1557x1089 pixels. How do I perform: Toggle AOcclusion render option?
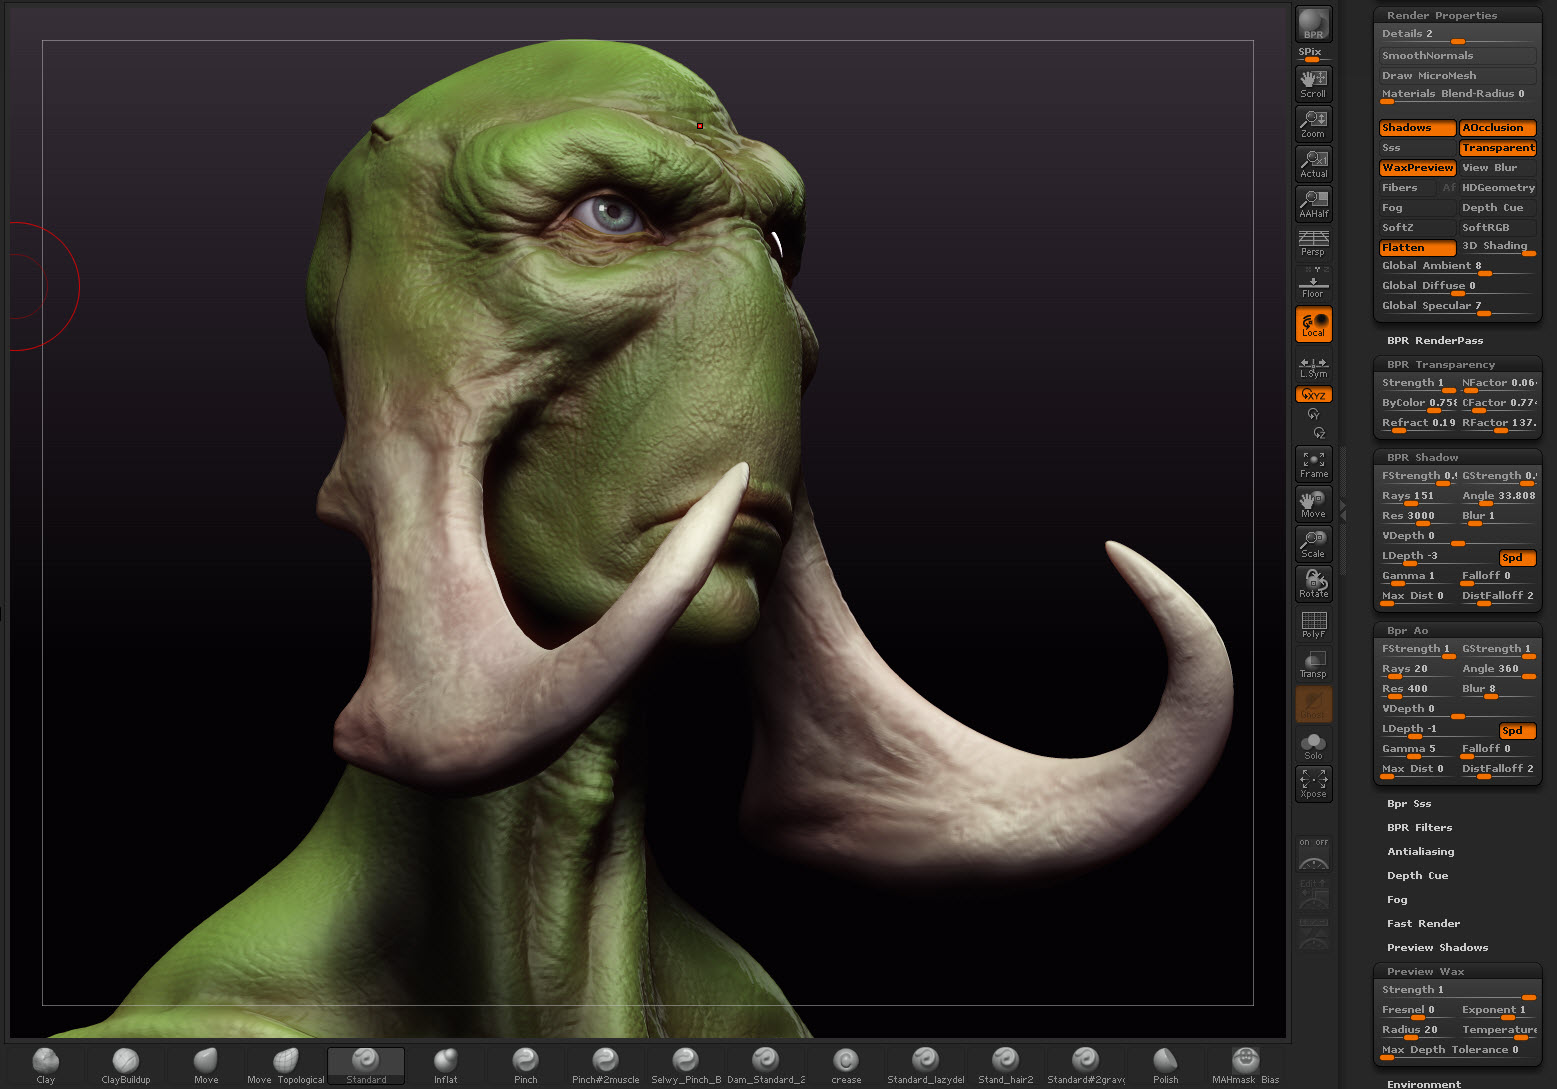(x=1497, y=128)
